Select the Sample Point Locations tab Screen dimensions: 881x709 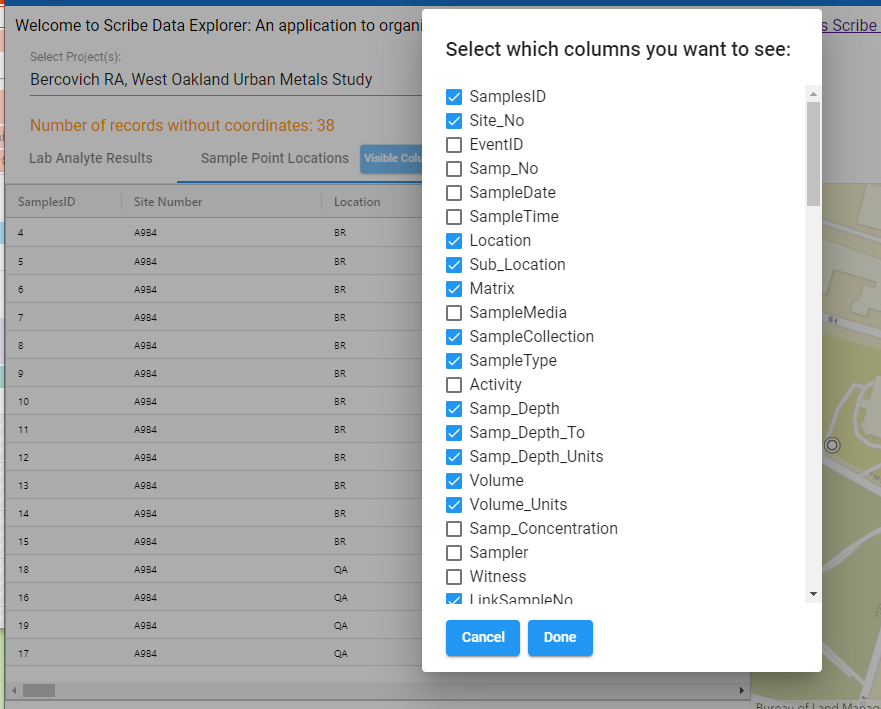click(275, 158)
